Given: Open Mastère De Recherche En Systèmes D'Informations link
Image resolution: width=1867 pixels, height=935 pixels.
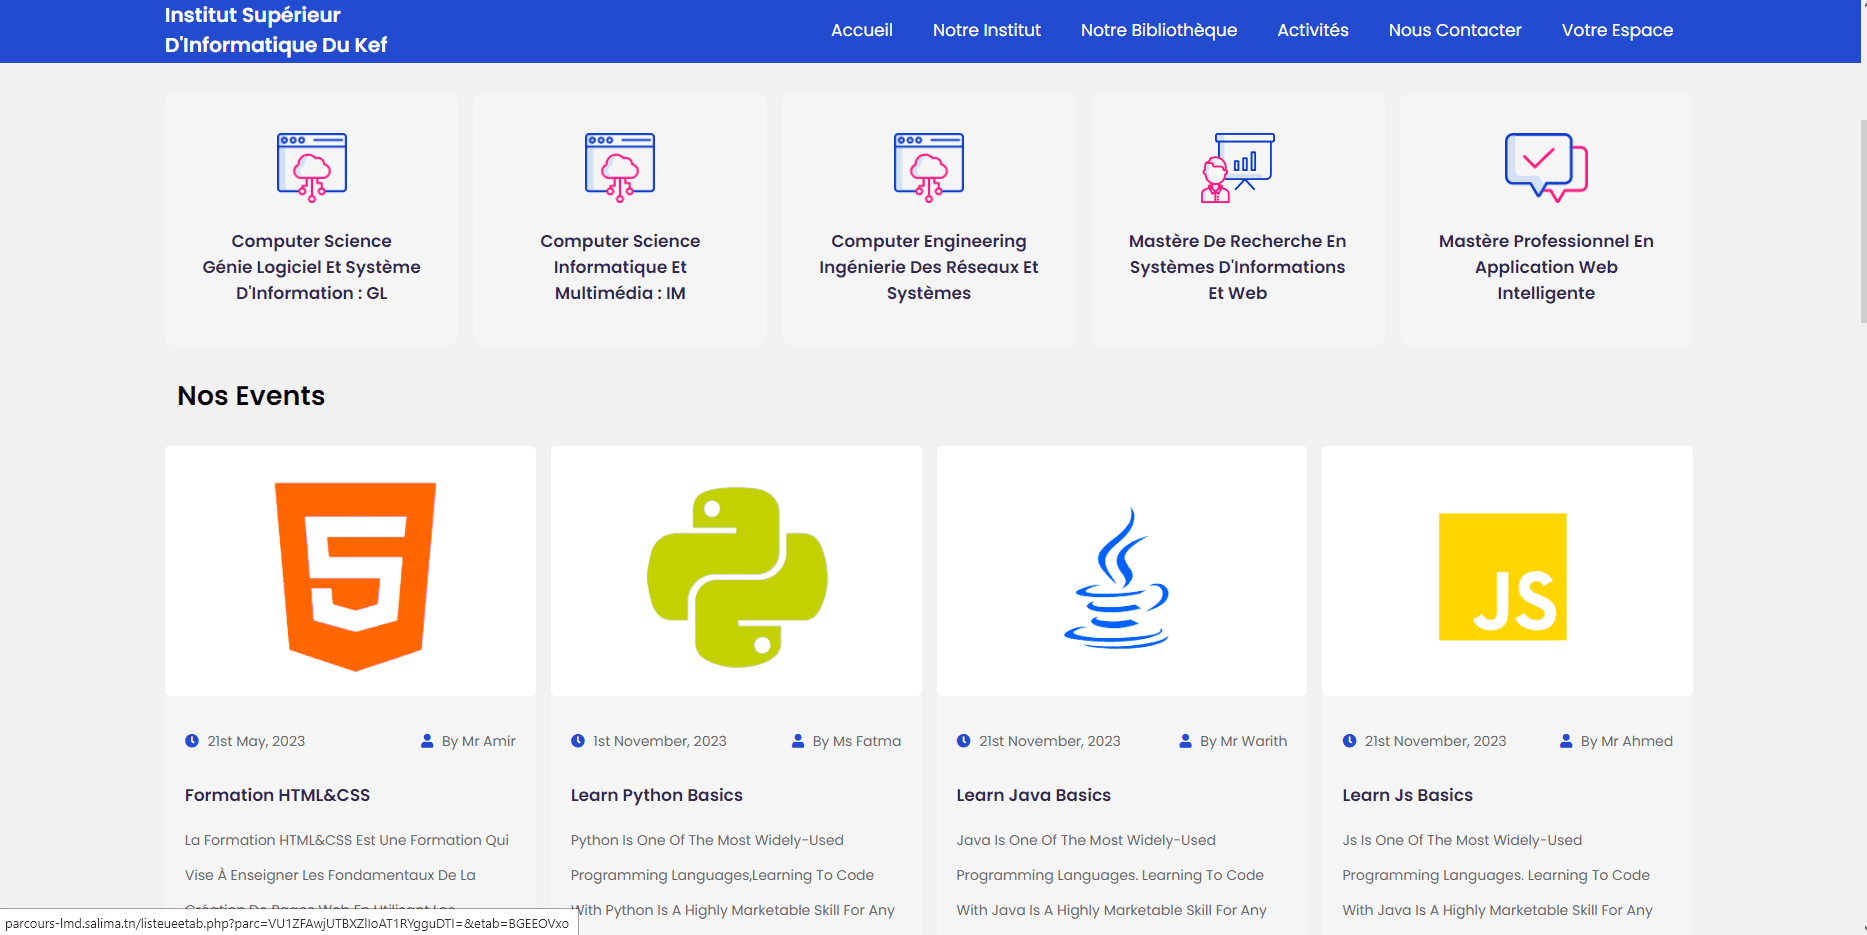Looking at the screenshot, I should click(x=1237, y=267).
